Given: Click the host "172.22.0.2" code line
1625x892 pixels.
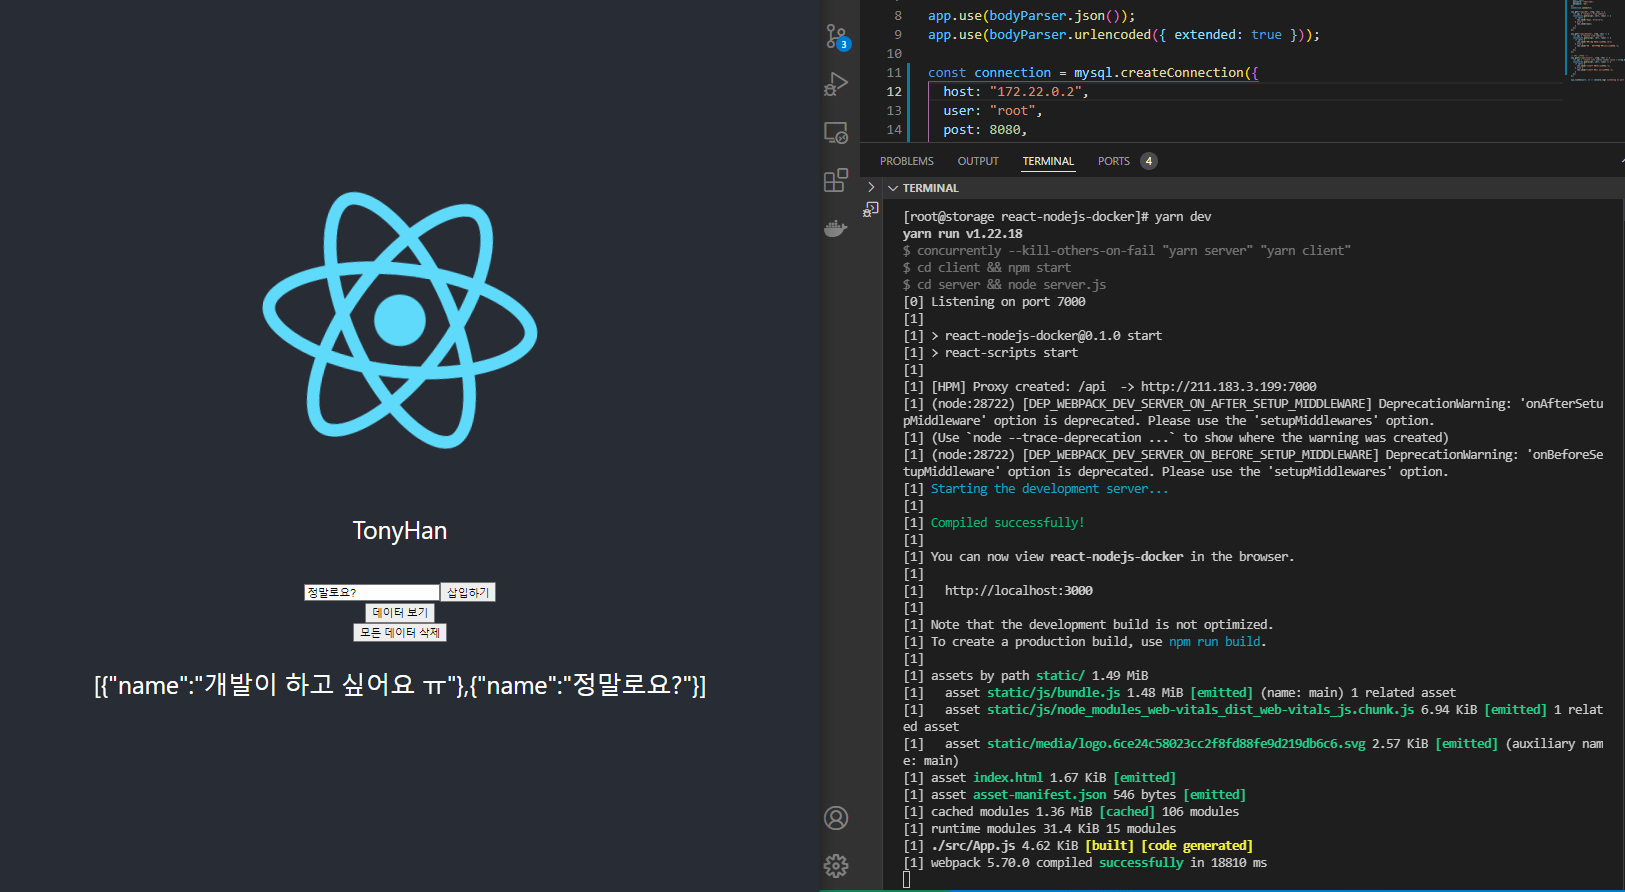Looking at the screenshot, I should click(x=1015, y=91).
